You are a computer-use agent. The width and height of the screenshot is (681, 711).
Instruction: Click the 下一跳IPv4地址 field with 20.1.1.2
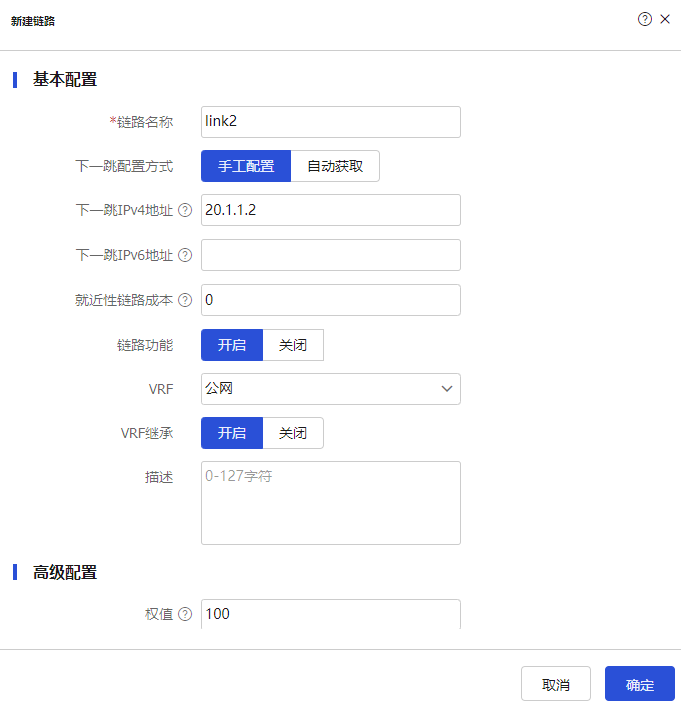tap(331, 210)
